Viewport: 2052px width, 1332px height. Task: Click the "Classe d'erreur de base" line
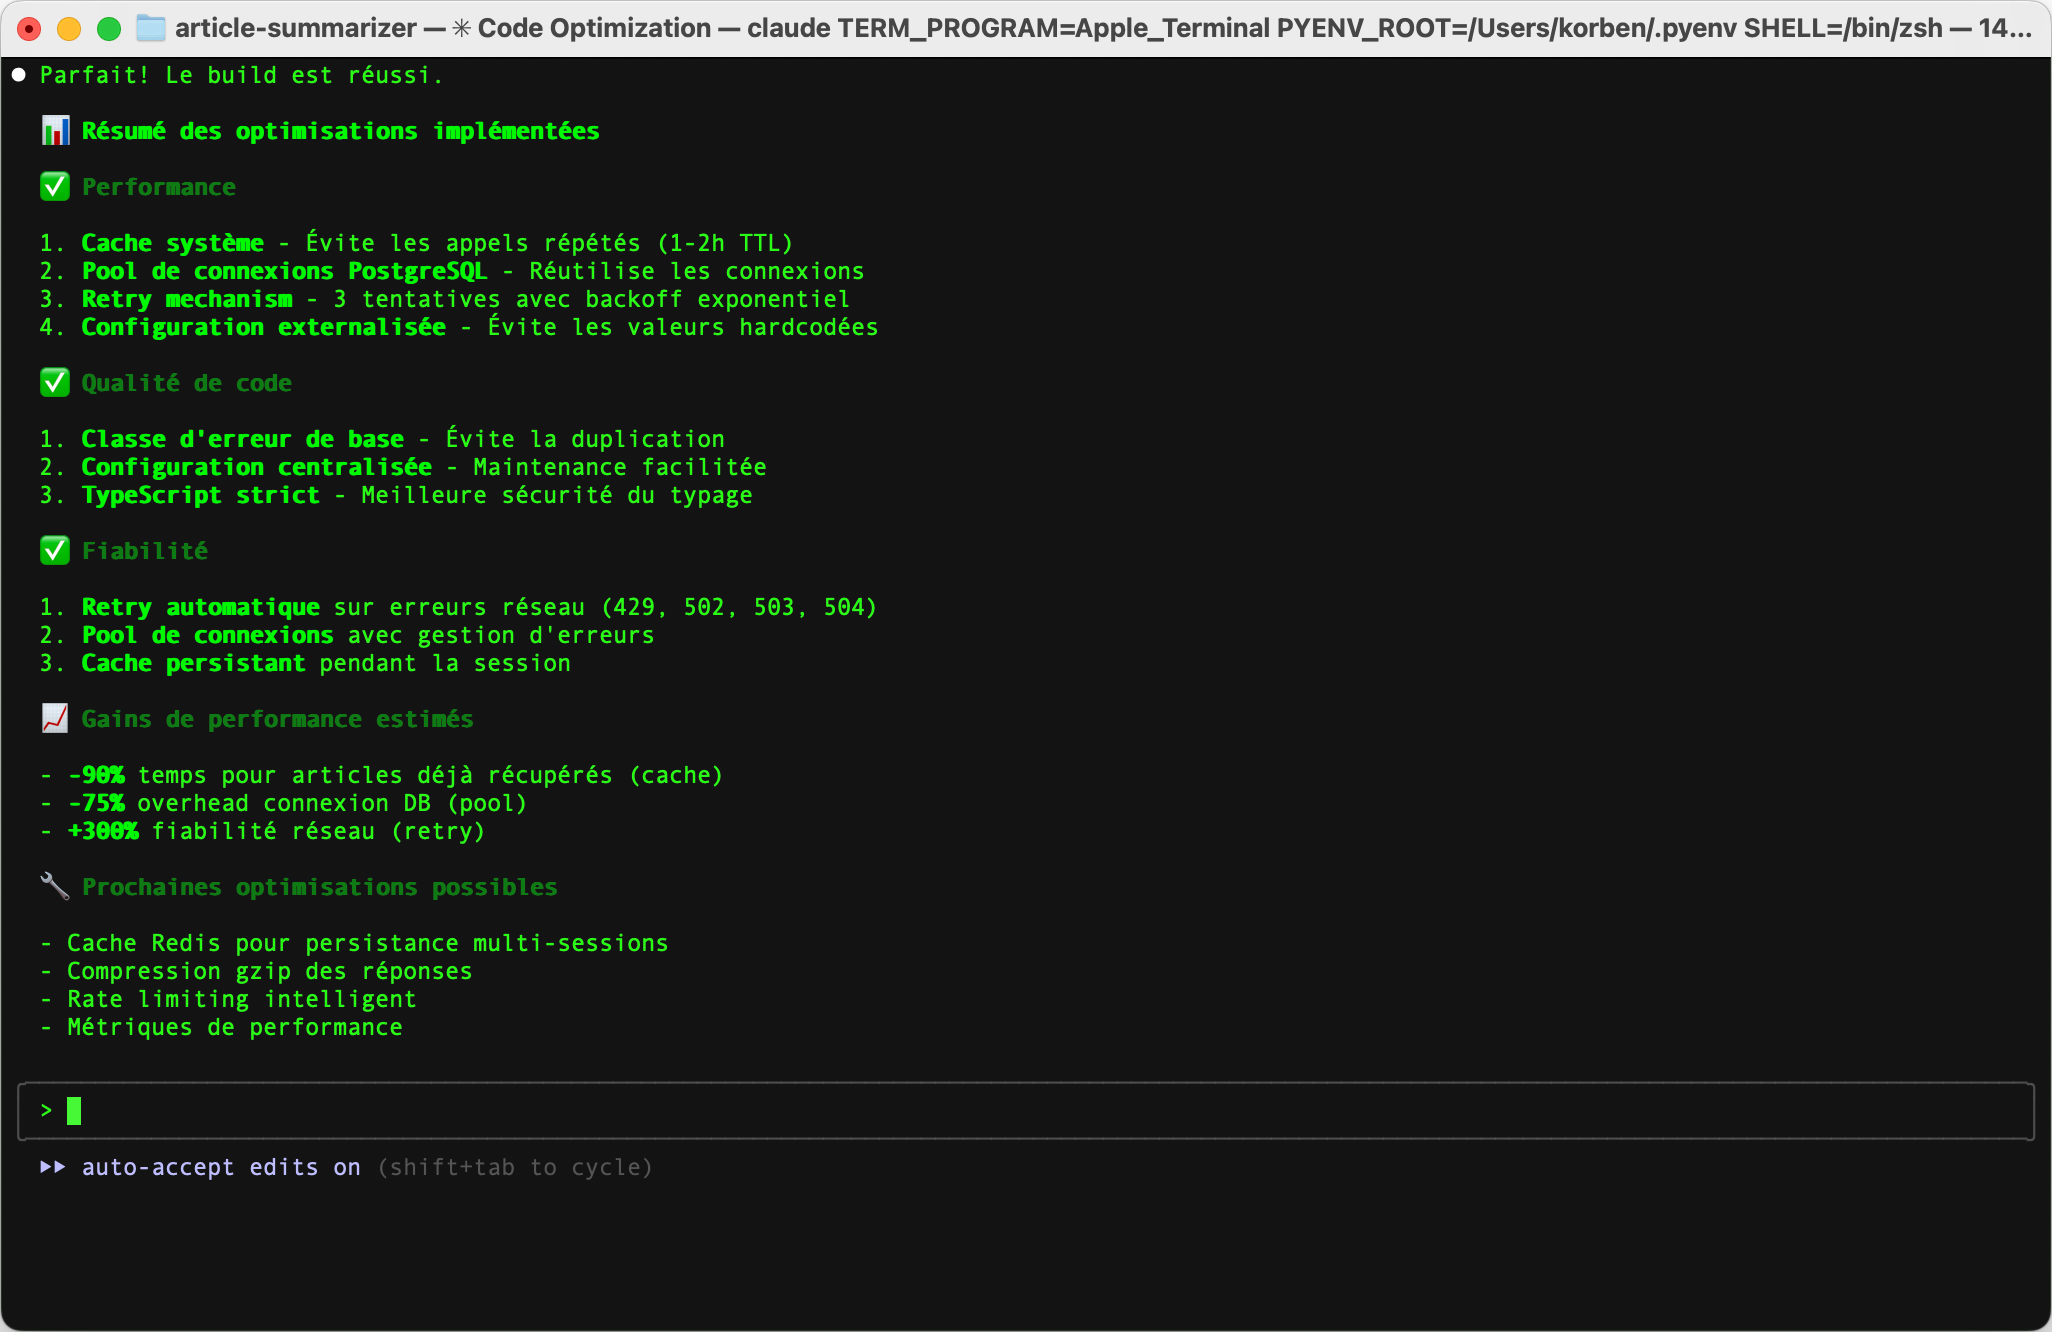pyautogui.click(x=382, y=439)
